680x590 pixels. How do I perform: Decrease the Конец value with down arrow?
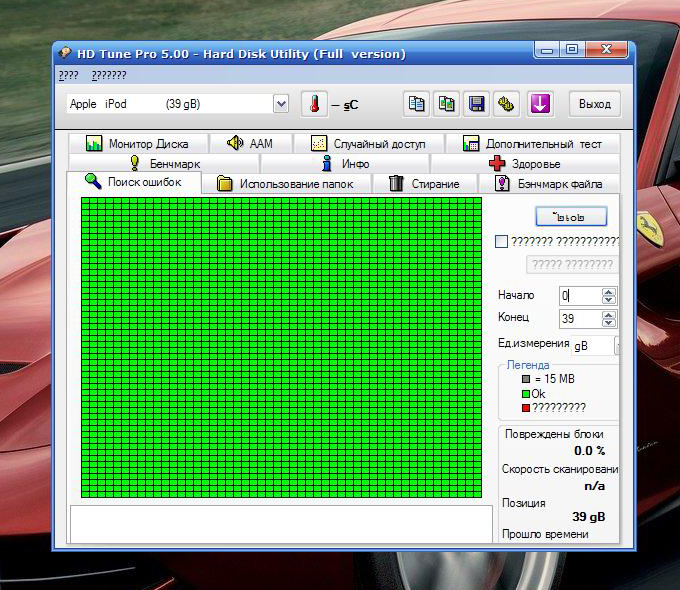(609, 323)
